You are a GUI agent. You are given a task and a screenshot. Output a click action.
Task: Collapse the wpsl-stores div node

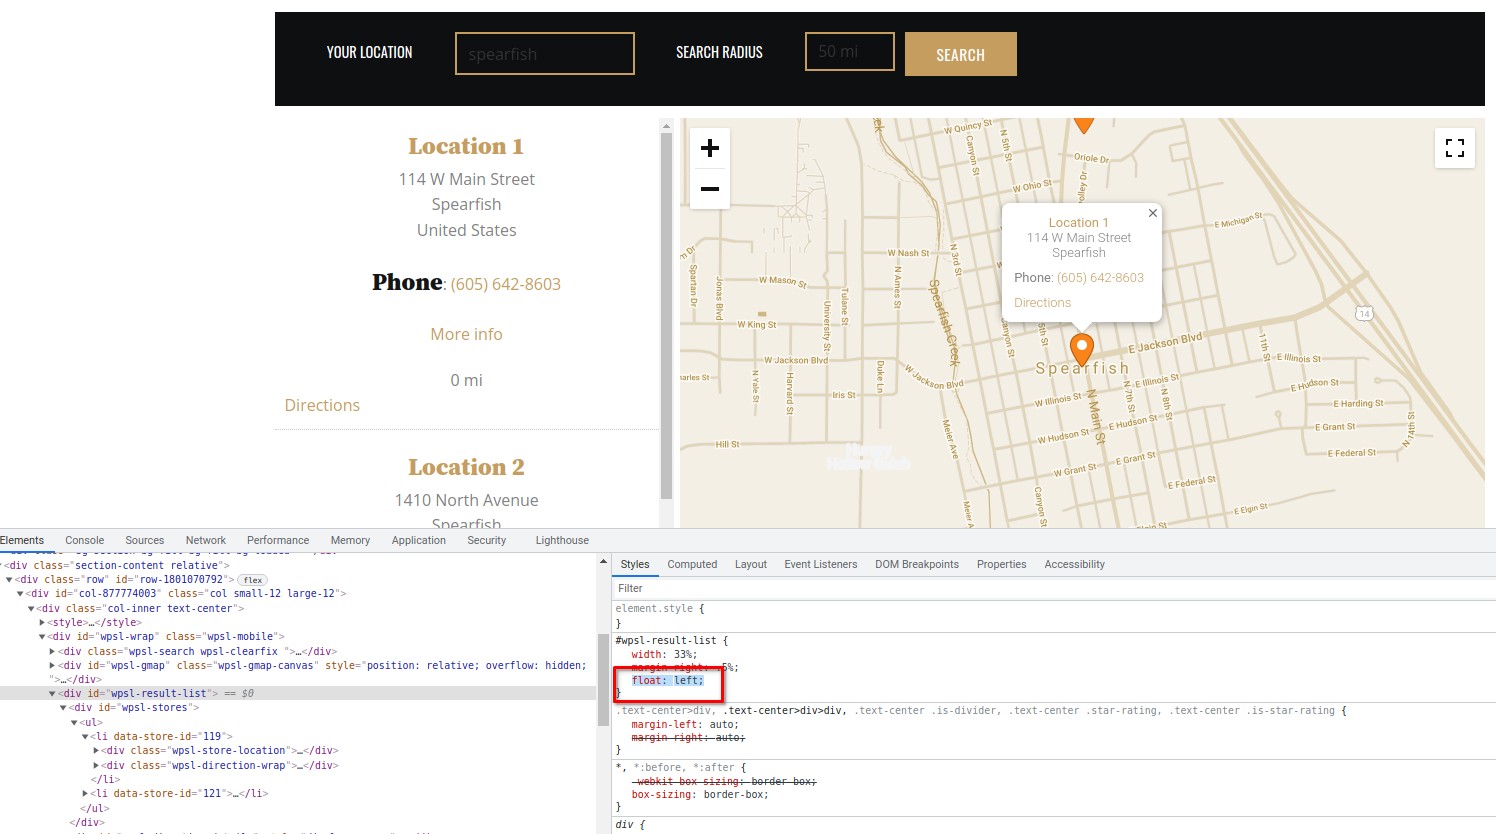click(x=64, y=708)
